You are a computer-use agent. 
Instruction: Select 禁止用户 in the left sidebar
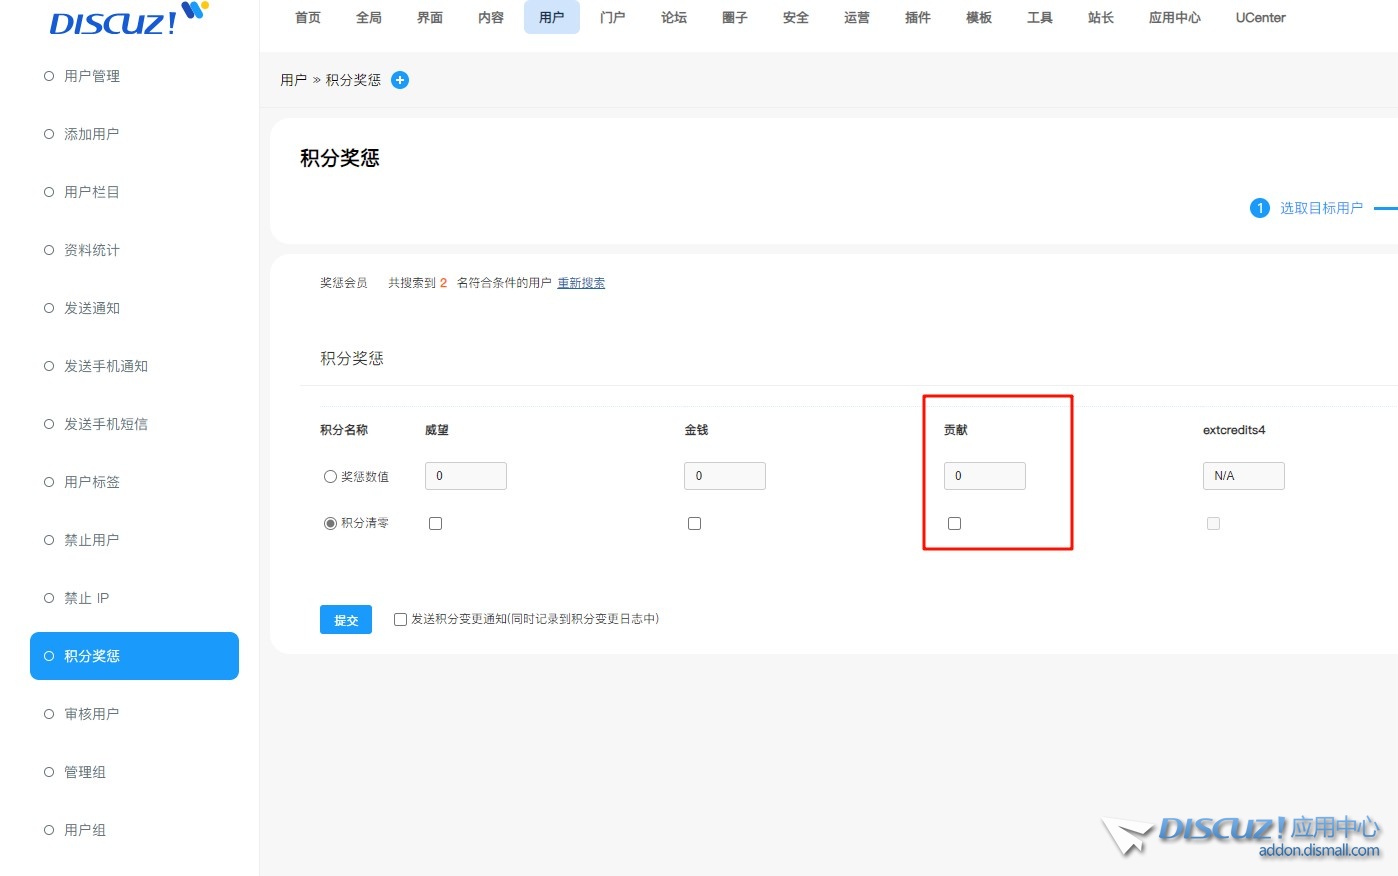point(92,540)
